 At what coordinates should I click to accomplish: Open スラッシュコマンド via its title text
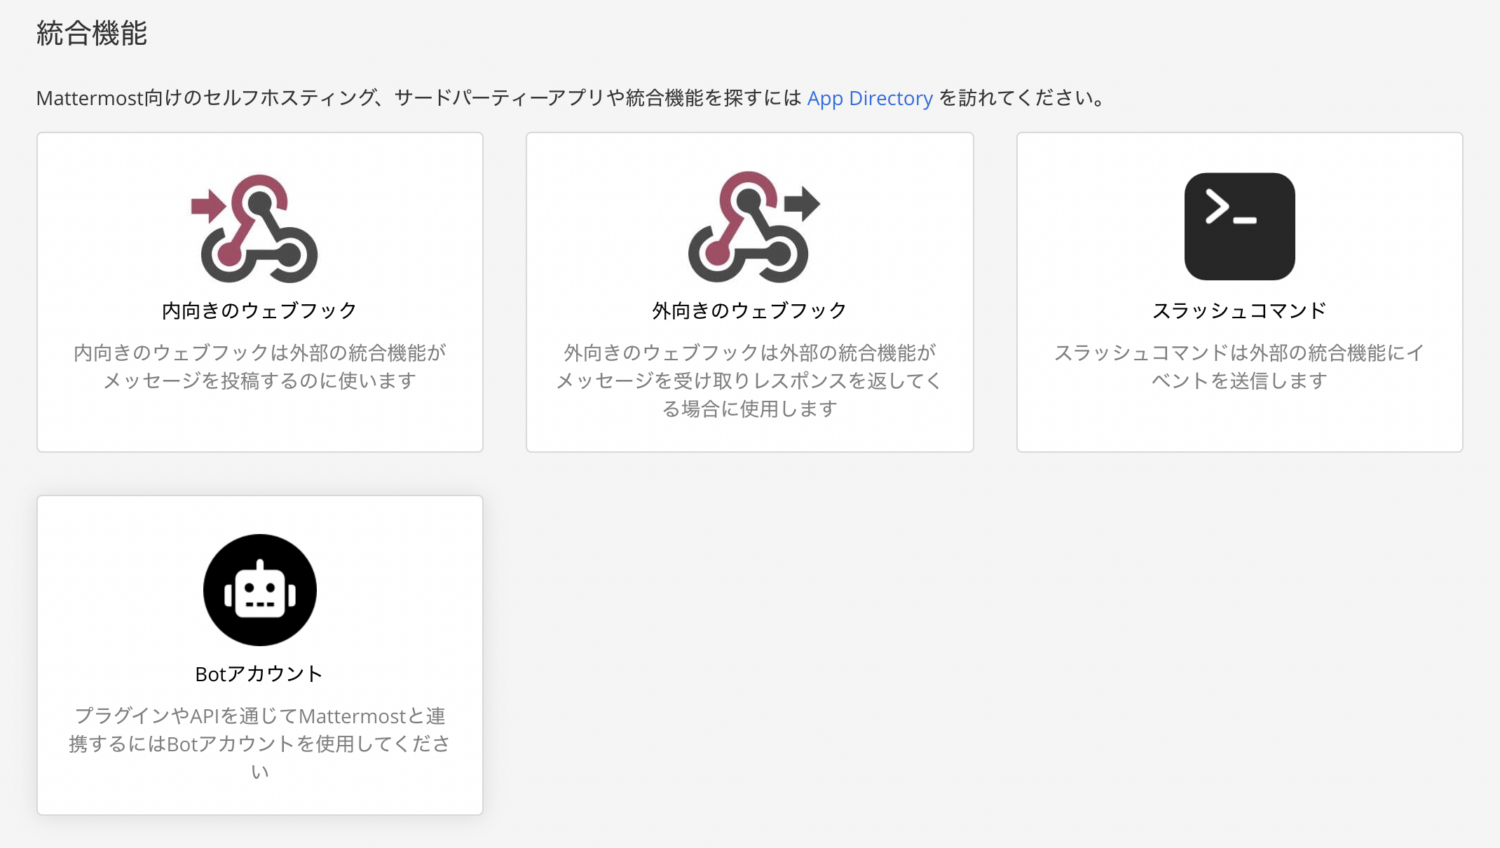[1239, 311]
